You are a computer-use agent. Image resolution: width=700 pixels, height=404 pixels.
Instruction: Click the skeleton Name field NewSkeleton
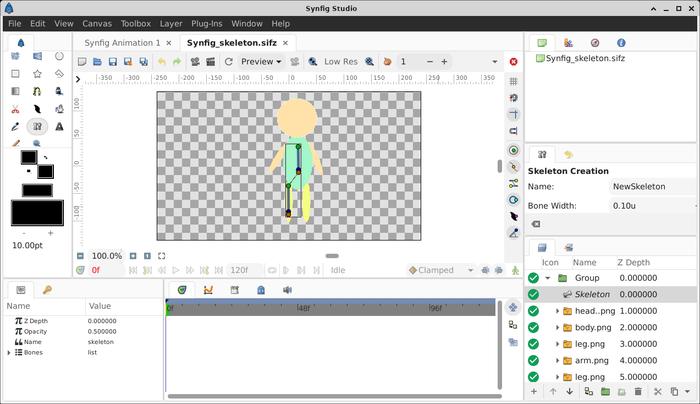pyautogui.click(x=654, y=187)
